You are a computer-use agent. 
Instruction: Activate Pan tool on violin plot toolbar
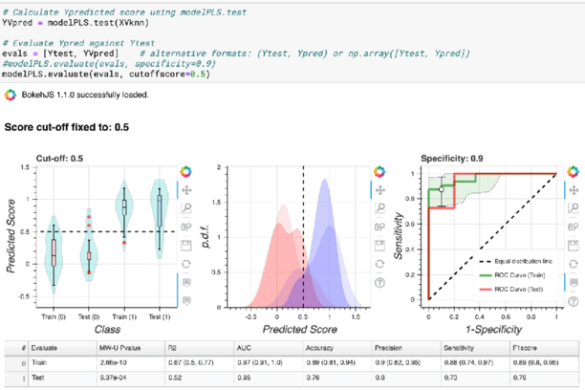(x=186, y=190)
